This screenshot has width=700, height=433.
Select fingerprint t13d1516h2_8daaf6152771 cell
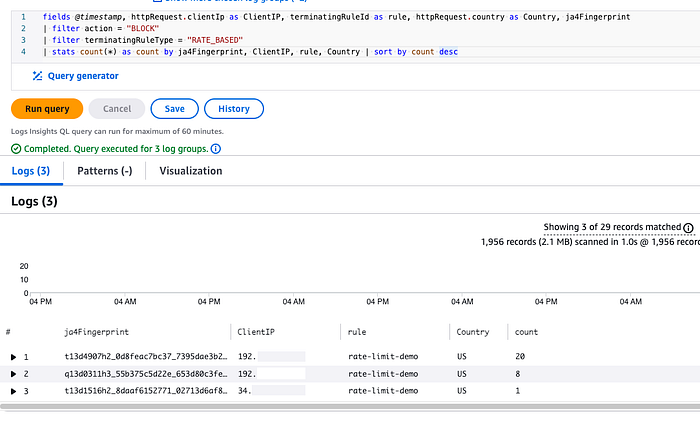(x=146, y=391)
